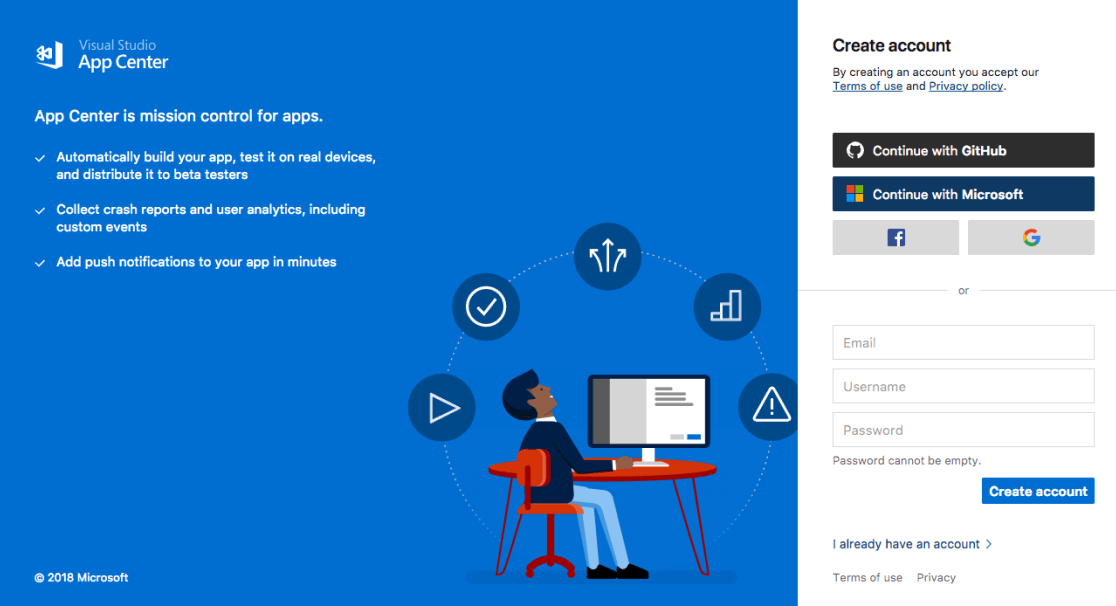Image resolution: width=1116 pixels, height=606 pixels.
Task: Open the Privacy footer link
Action: pos(936,577)
